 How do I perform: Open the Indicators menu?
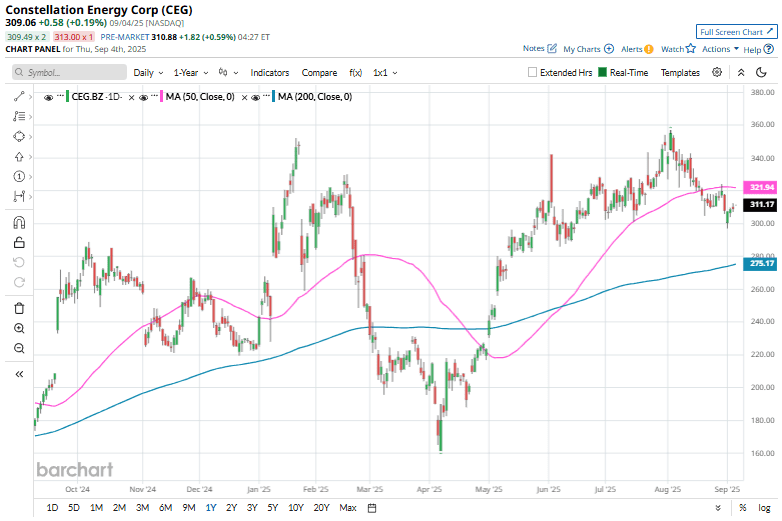click(x=269, y=73)
